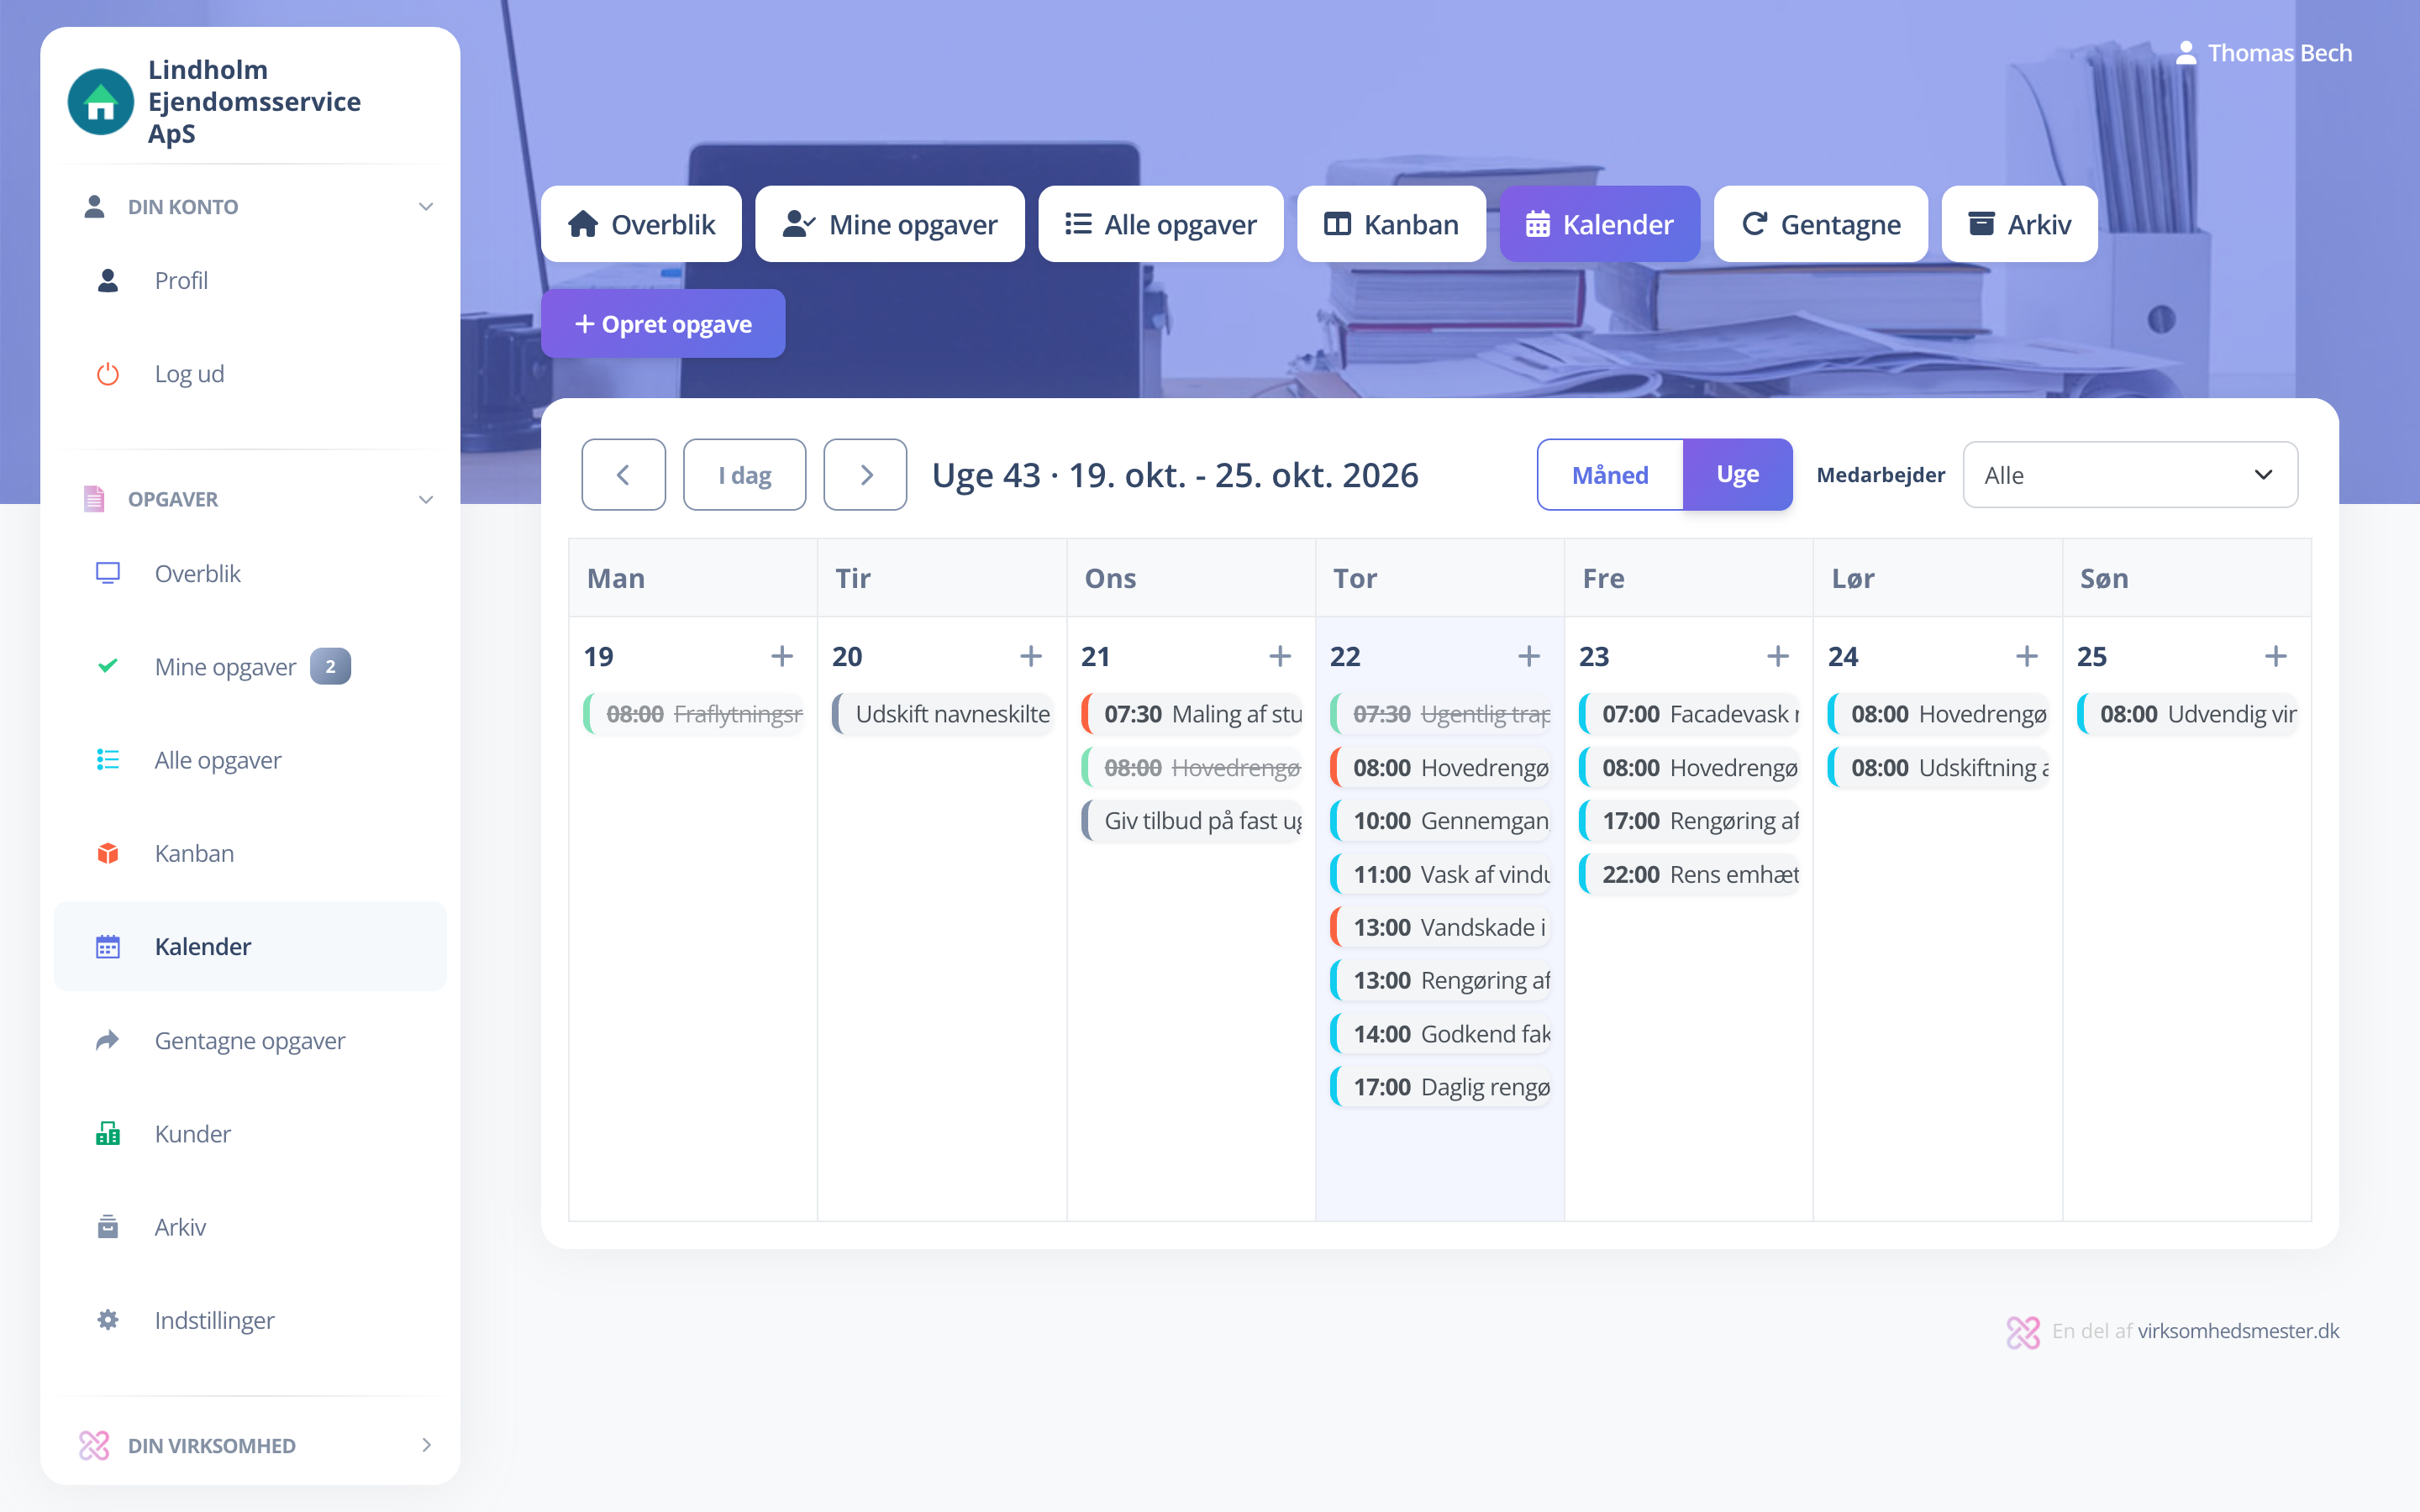
Task: Open the Gentagne tab
Action: tap(1820, 224)
